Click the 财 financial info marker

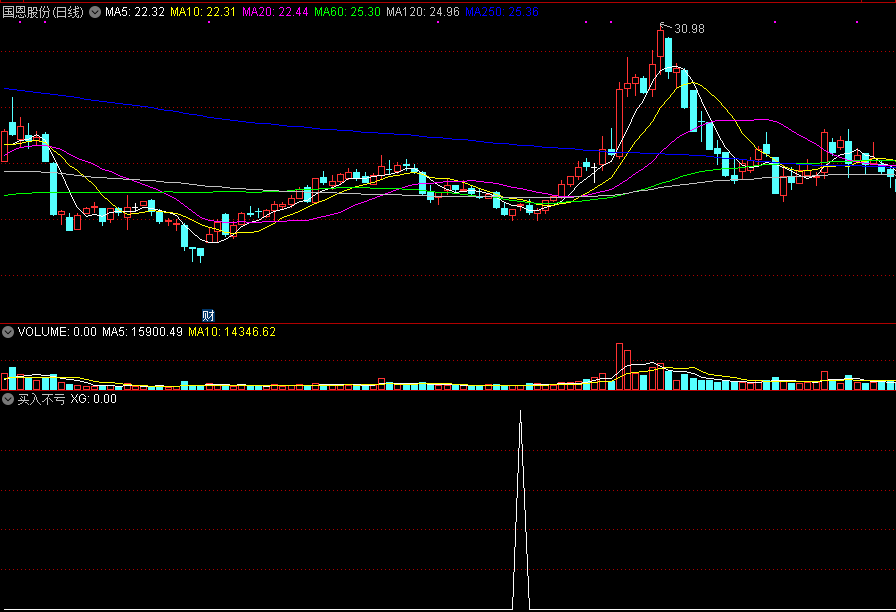pyautogui.click(x=208, y=315)
